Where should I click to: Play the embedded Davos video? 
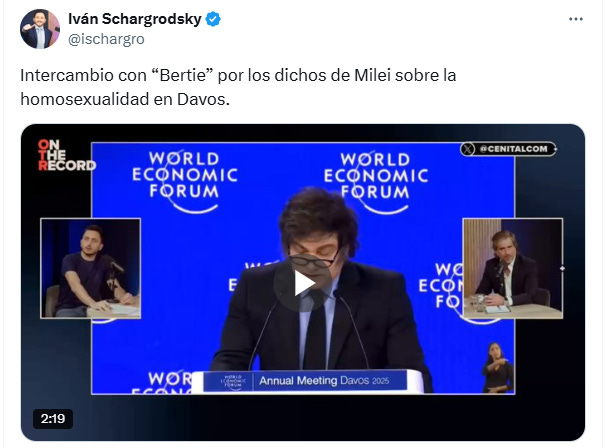(x=303, y=283)
